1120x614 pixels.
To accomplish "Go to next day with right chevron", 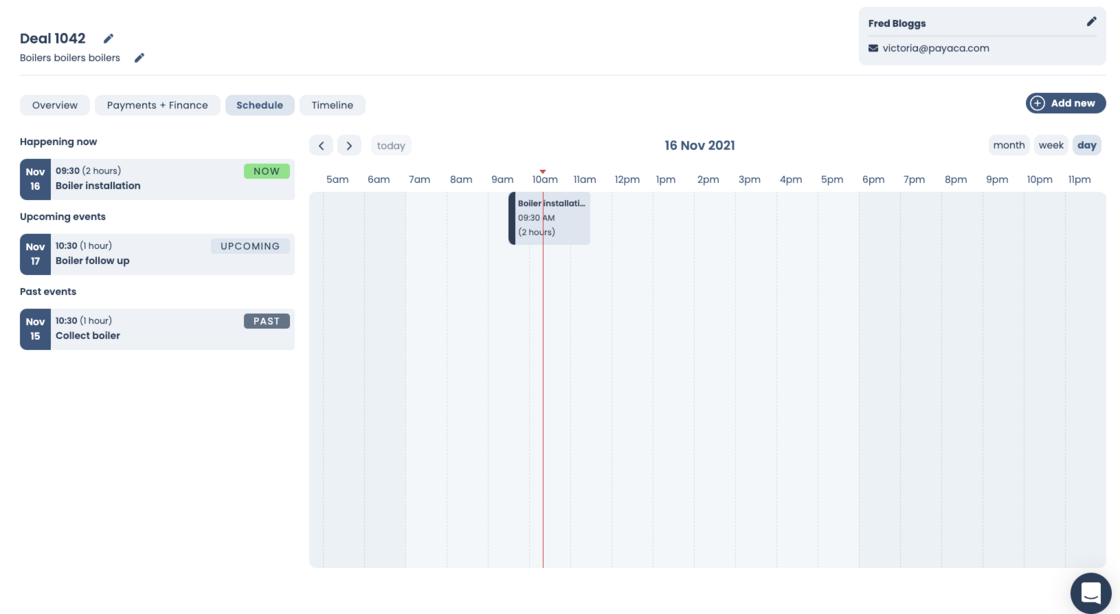I will point(349,146).
